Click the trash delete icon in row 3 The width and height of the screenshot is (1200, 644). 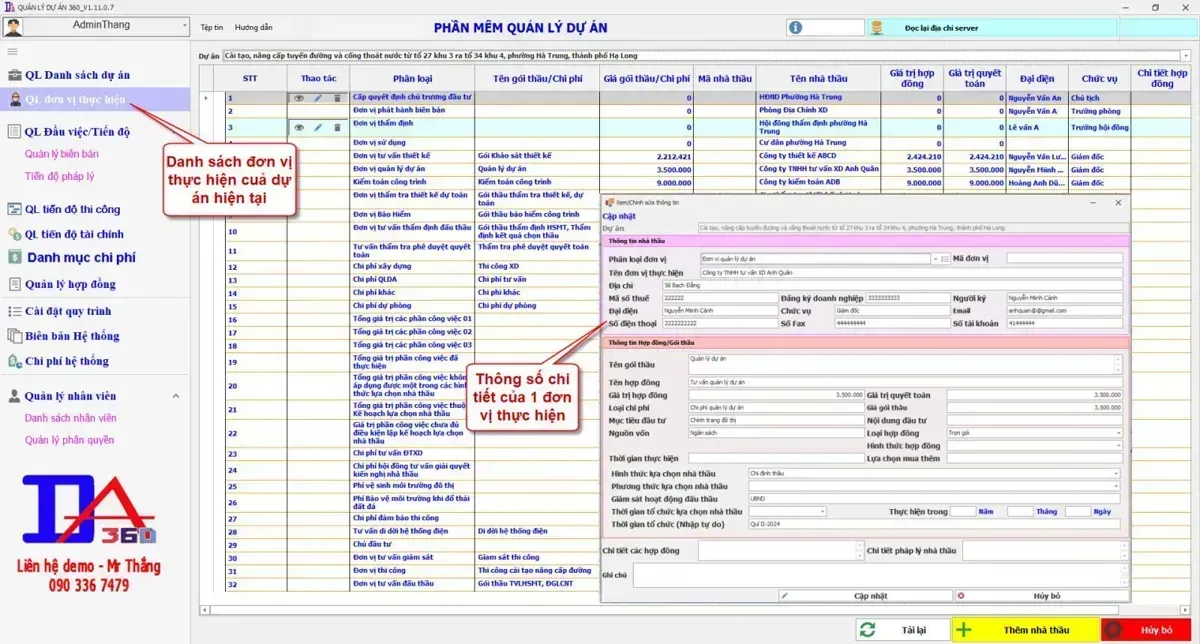tap(337, 127)
